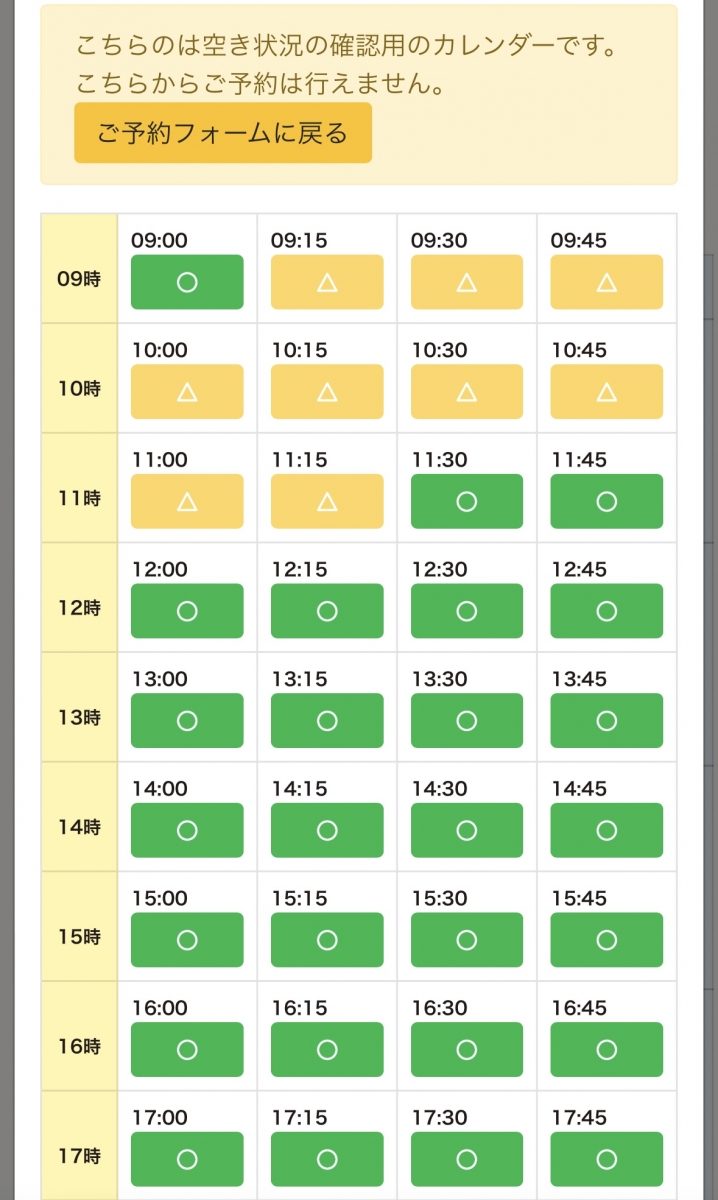Select the 10:00 triangle slot
The image size is (718, 1200).
187,392
